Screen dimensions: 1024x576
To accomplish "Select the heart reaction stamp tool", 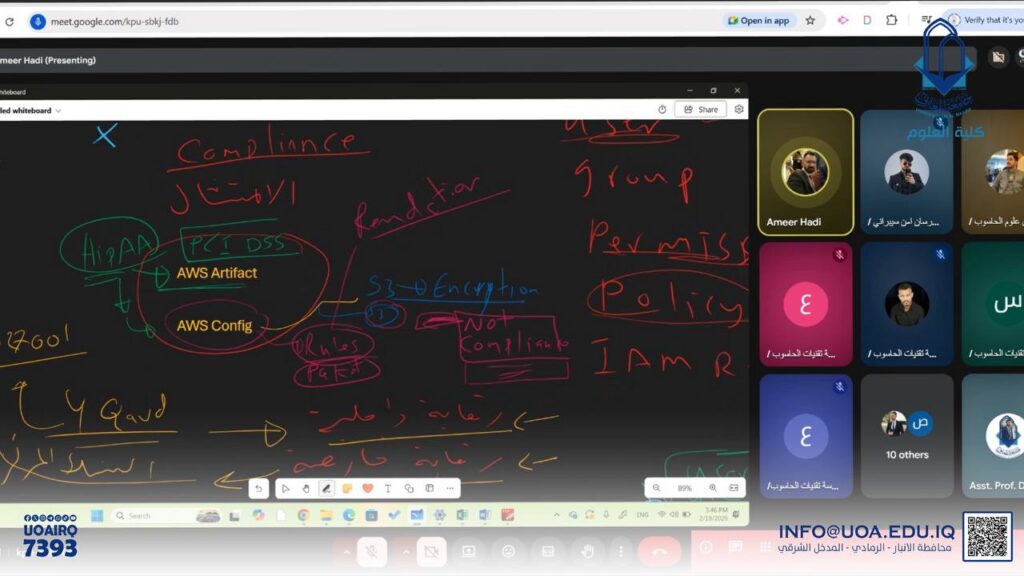I will (368, 488).
